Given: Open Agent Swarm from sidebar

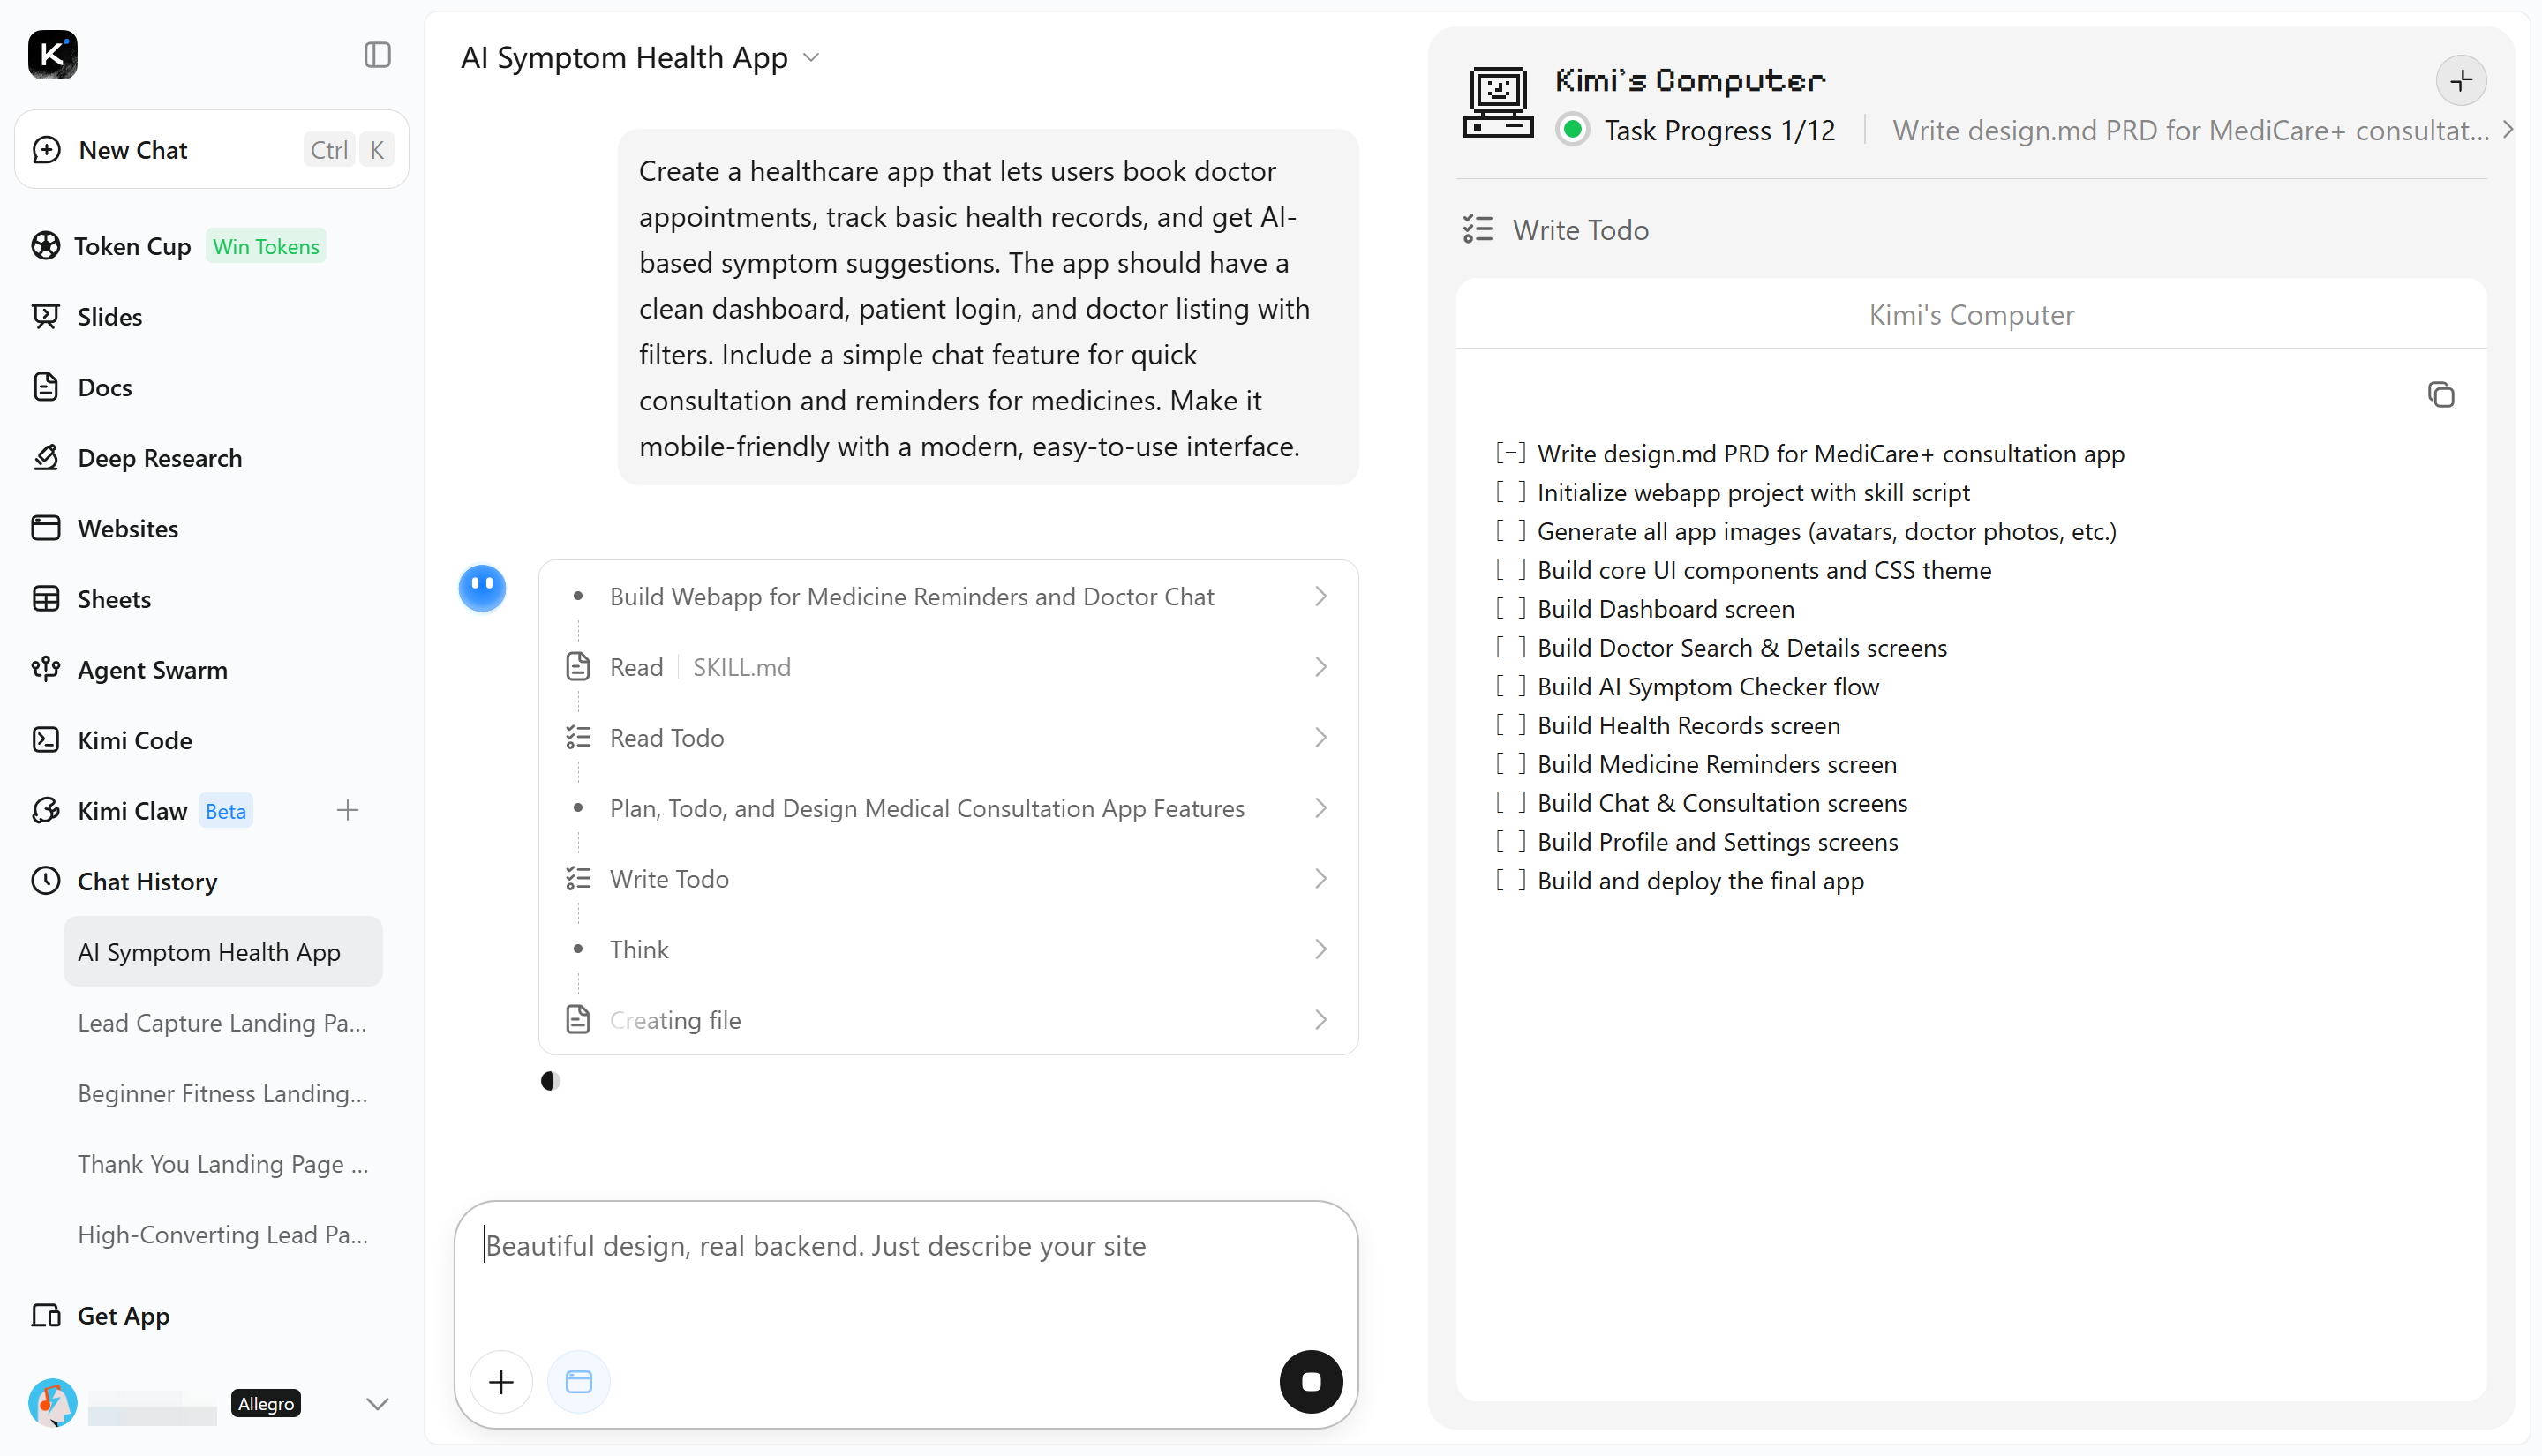Looking at the screenshot, I should (x=153, y=669).
